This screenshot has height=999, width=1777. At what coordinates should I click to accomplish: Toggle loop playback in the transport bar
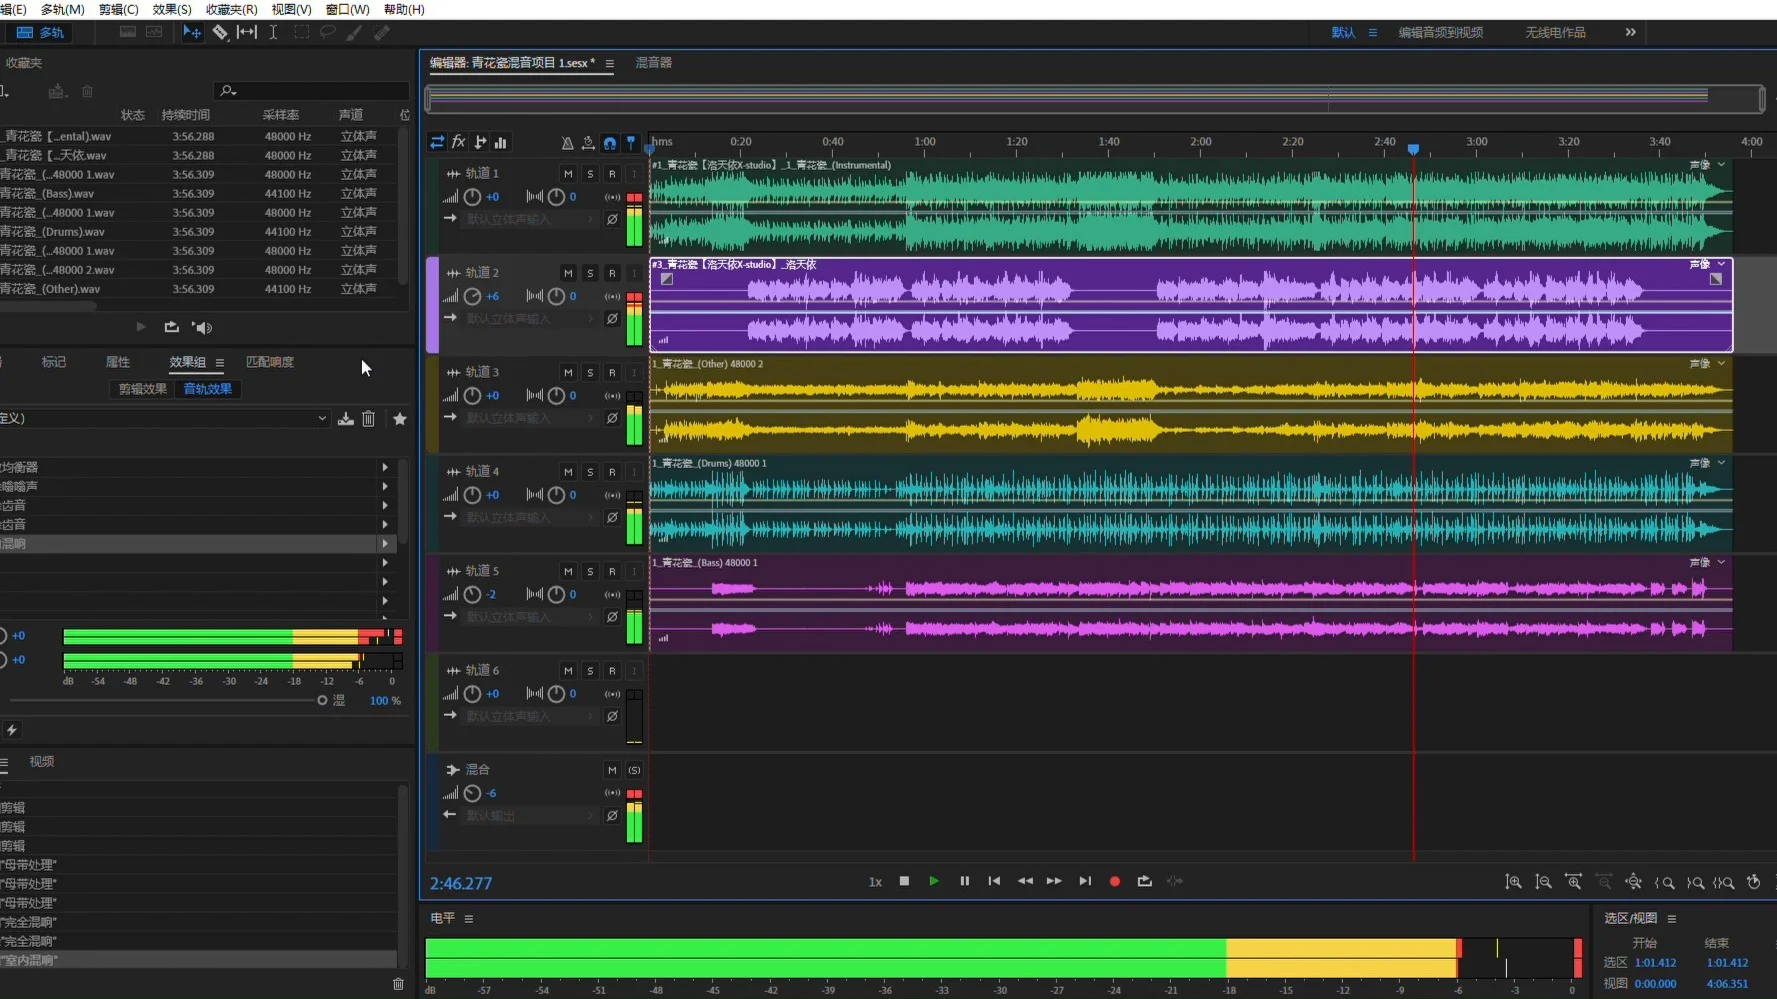[x=1145, y=881]
